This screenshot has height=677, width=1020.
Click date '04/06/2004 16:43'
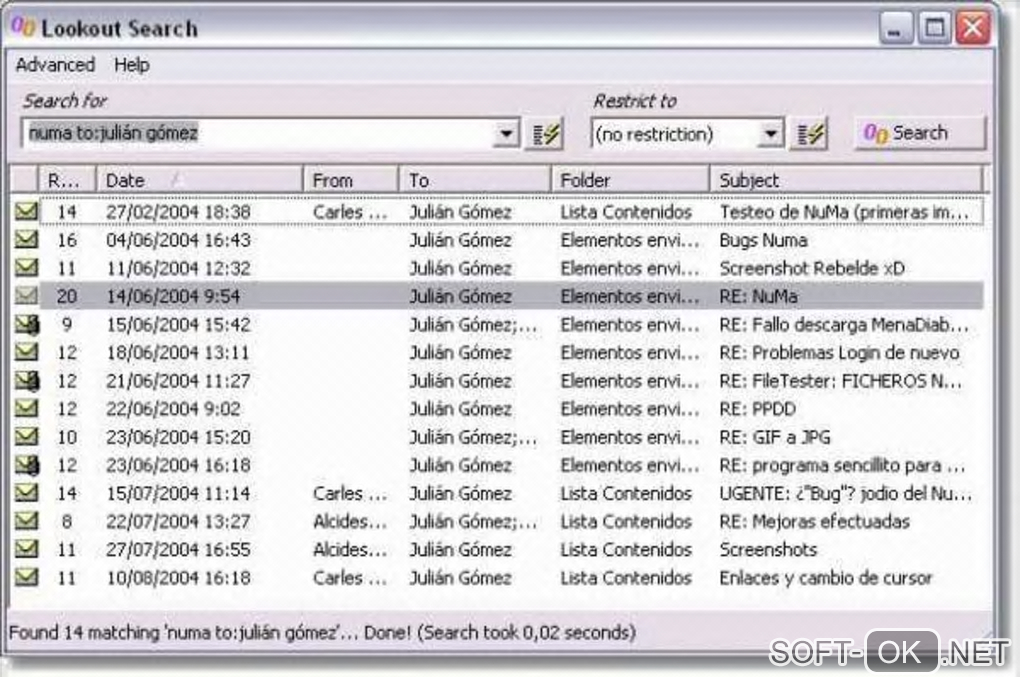tap(178, 240)
